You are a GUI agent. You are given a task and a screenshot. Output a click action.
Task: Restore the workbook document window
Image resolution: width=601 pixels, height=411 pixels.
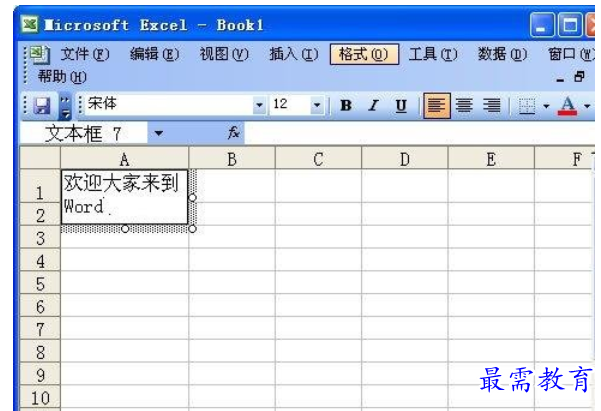(x=579, y=77)
